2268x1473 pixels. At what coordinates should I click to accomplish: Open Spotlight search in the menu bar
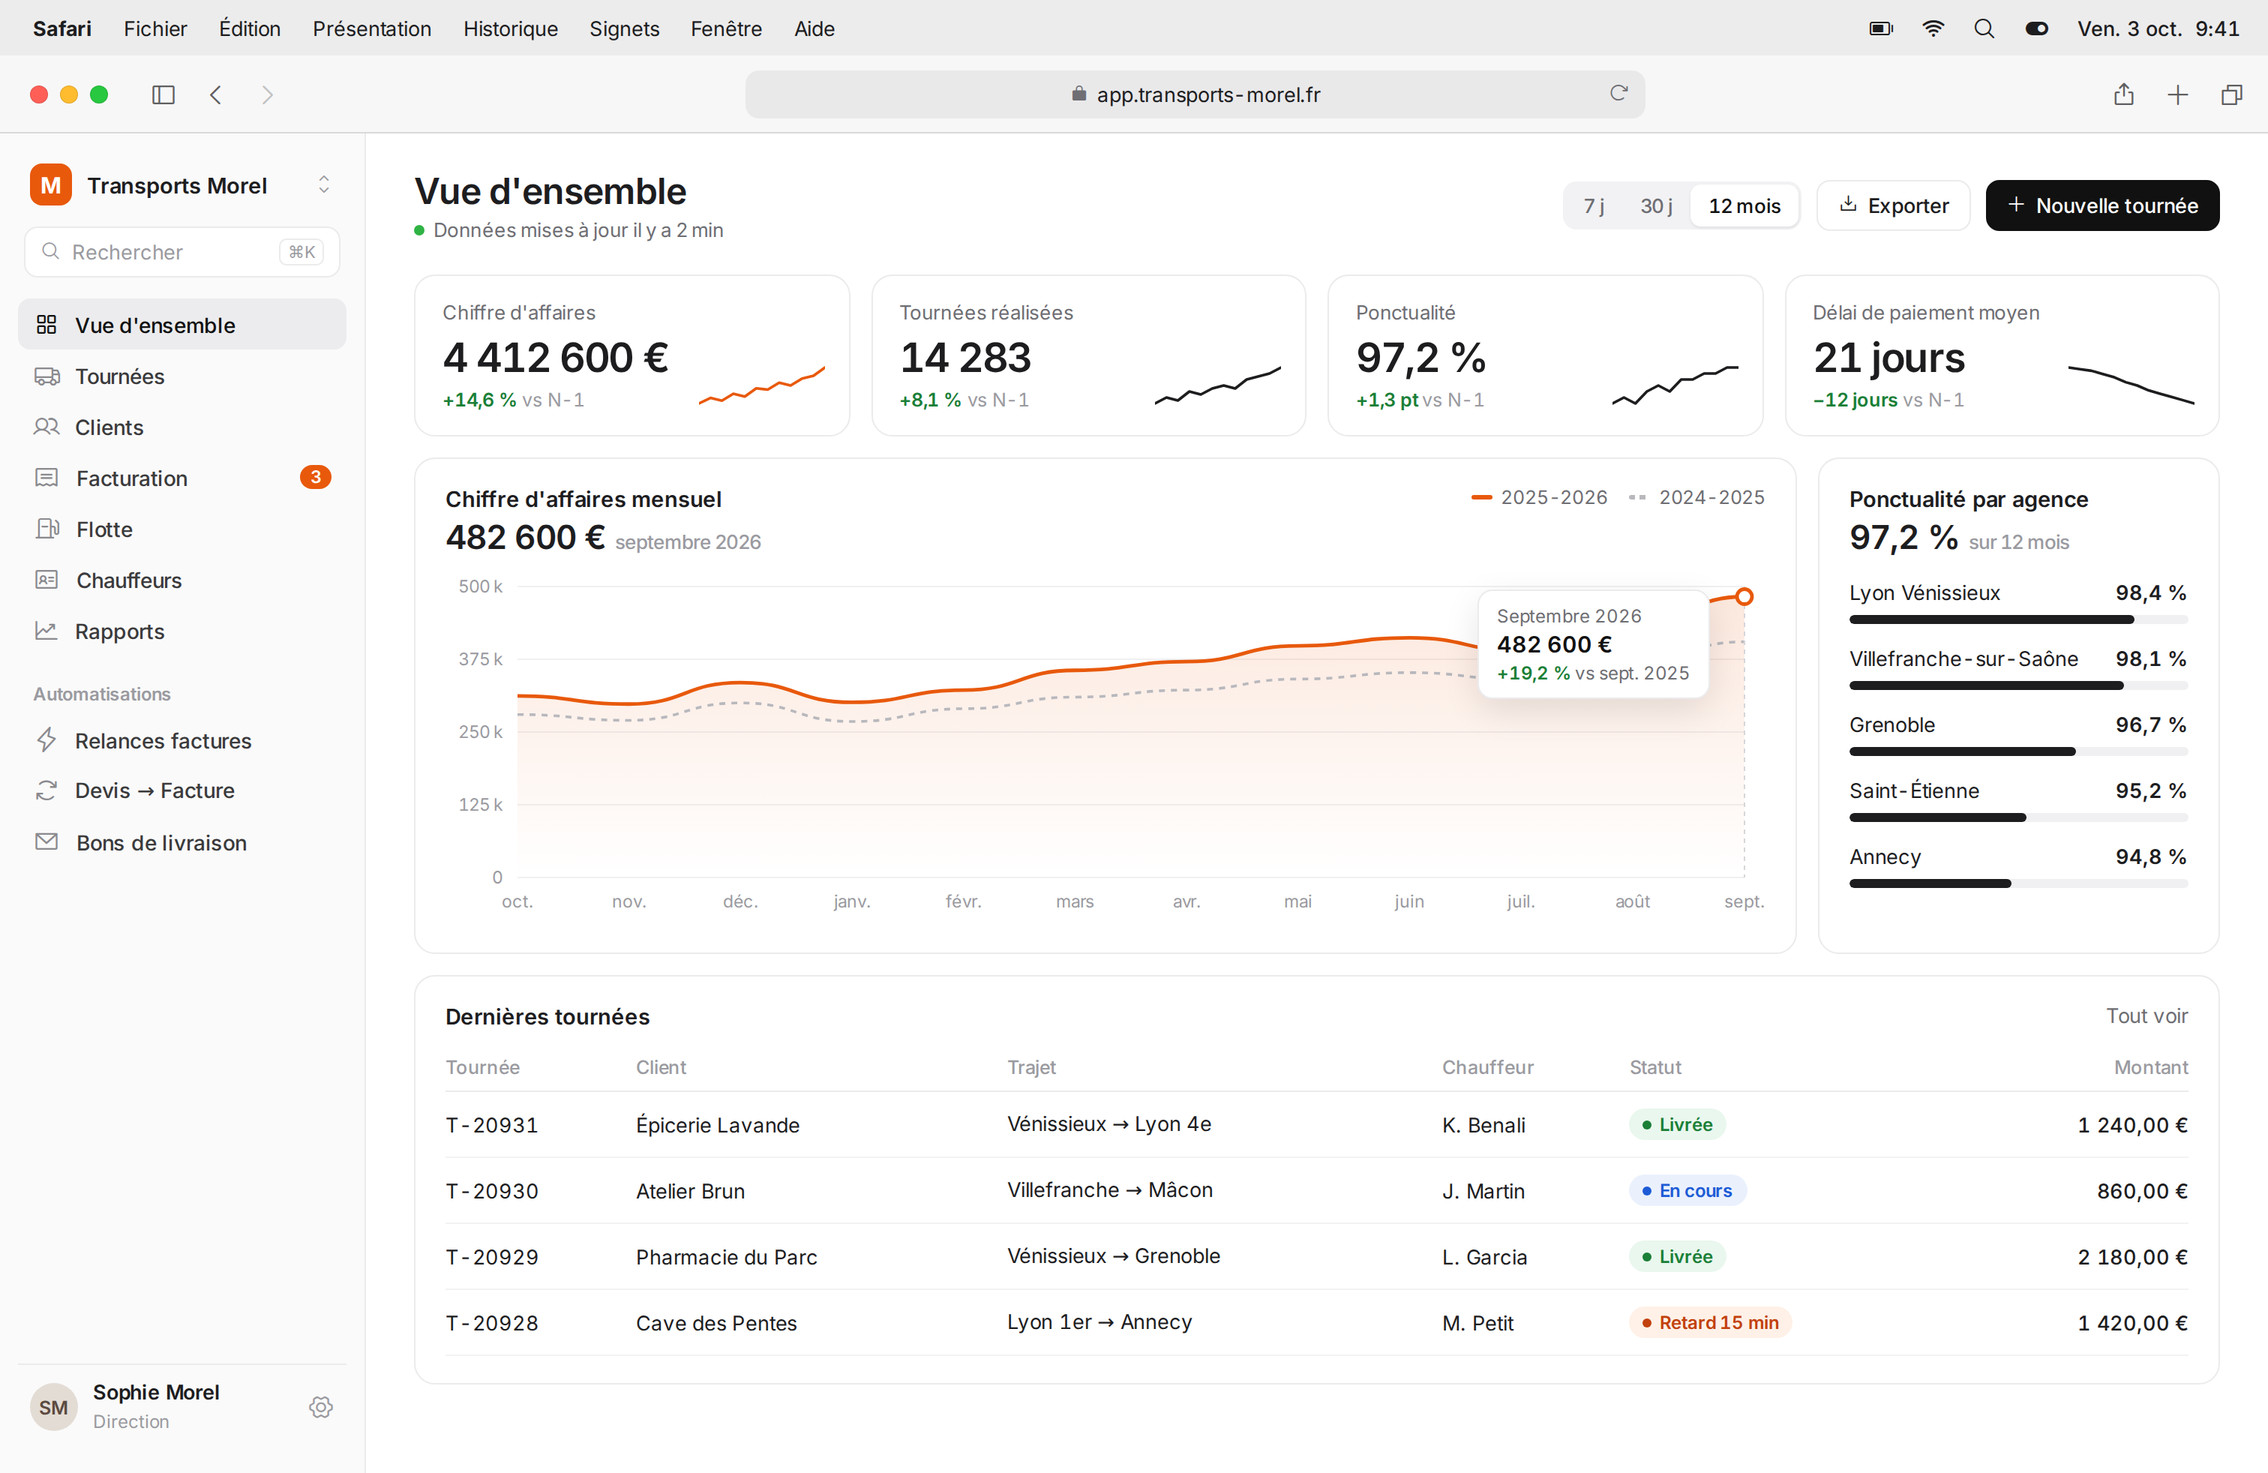1984,29
